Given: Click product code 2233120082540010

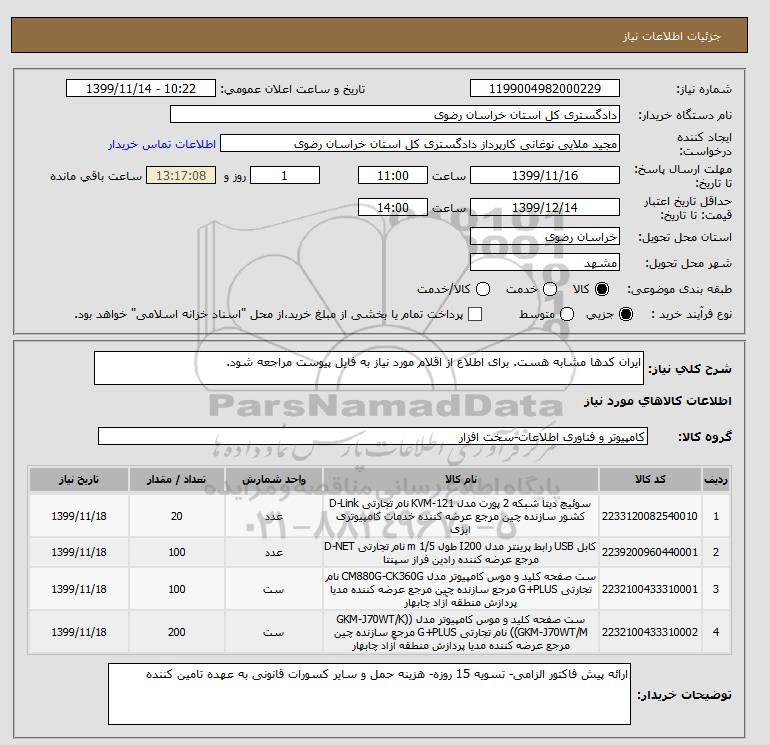Looking at the screenshot, I should click(650, 517).
